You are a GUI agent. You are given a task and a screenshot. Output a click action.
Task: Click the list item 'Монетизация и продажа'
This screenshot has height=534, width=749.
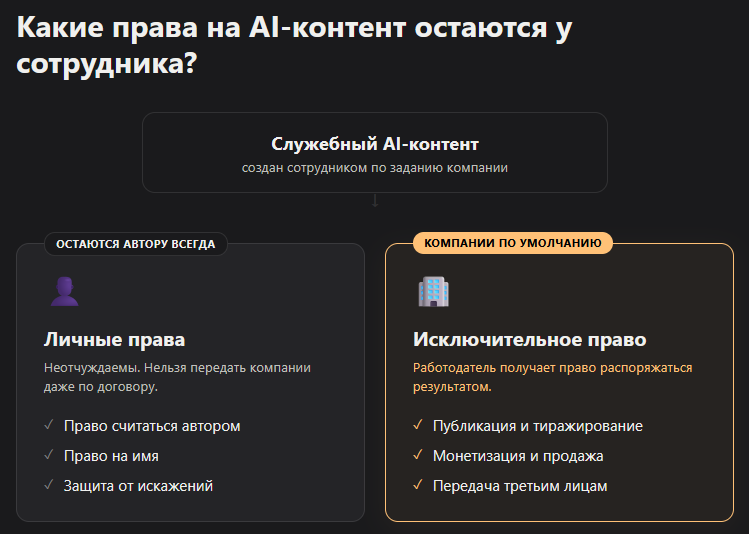(518, 456)
